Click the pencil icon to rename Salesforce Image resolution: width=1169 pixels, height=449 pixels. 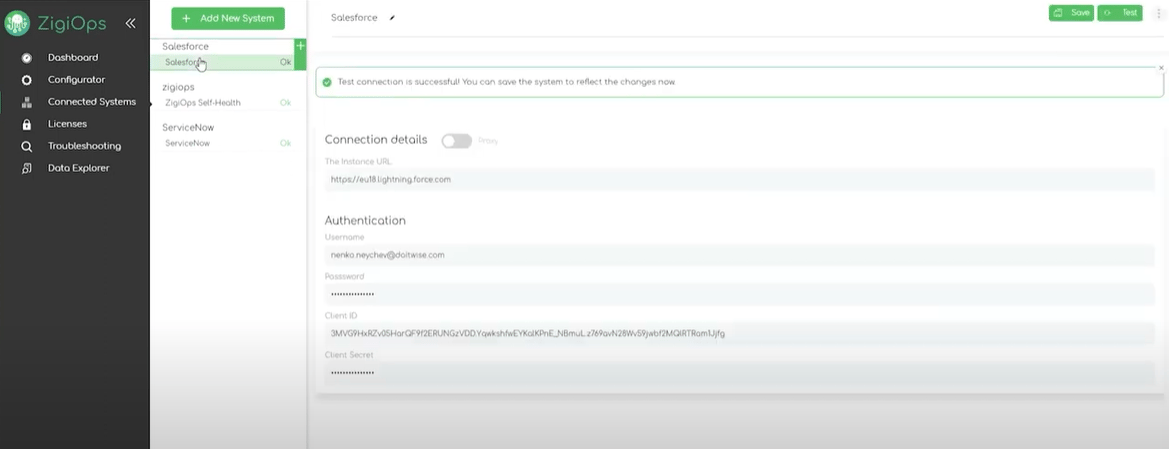pos(392,18)
